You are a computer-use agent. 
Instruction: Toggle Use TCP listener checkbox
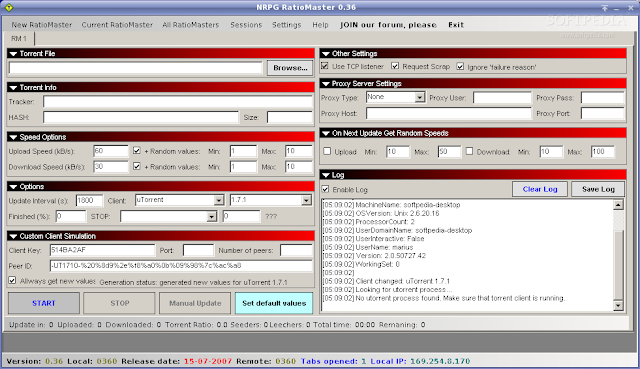[x=325, y=66]
